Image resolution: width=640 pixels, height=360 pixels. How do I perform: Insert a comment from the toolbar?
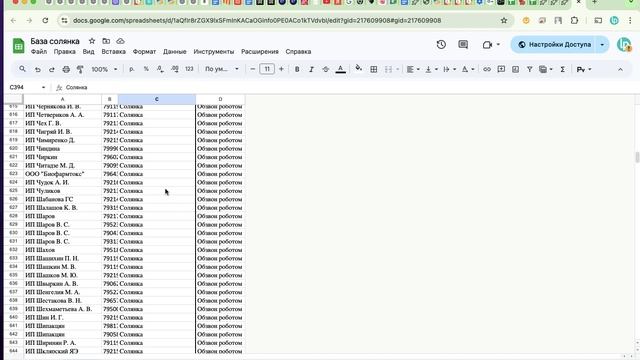tap(501, 69)
